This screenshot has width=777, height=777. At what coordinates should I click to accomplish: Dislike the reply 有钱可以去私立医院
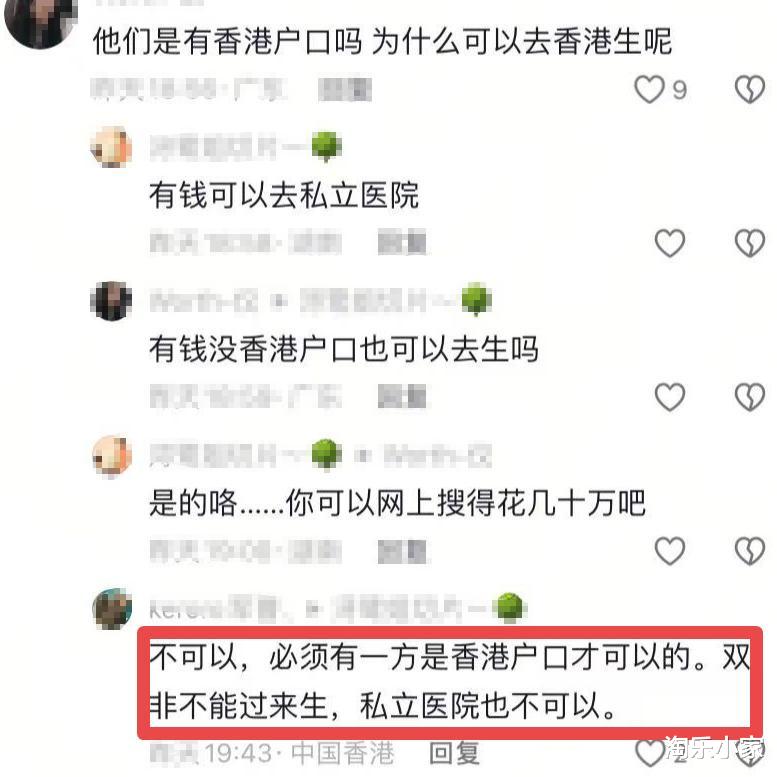tap(749, 243)
